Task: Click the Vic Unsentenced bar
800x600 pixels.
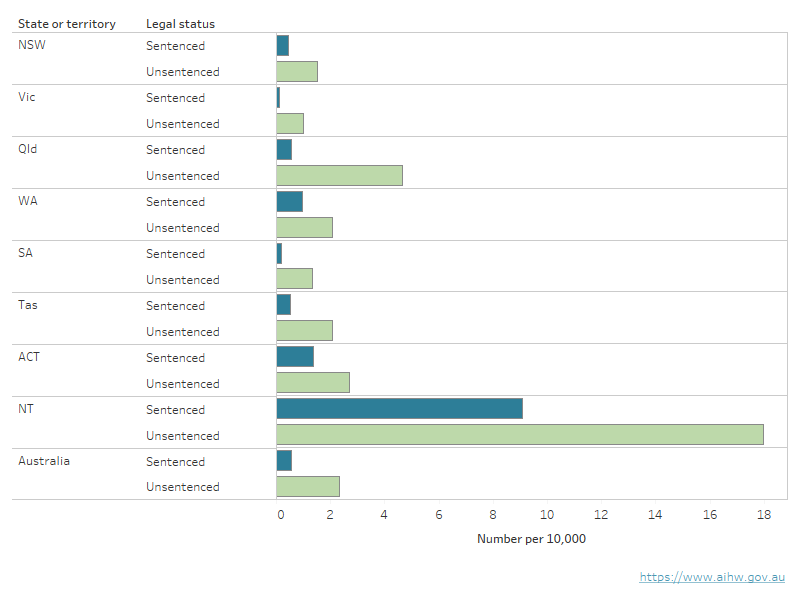Action: pos(290,123)
